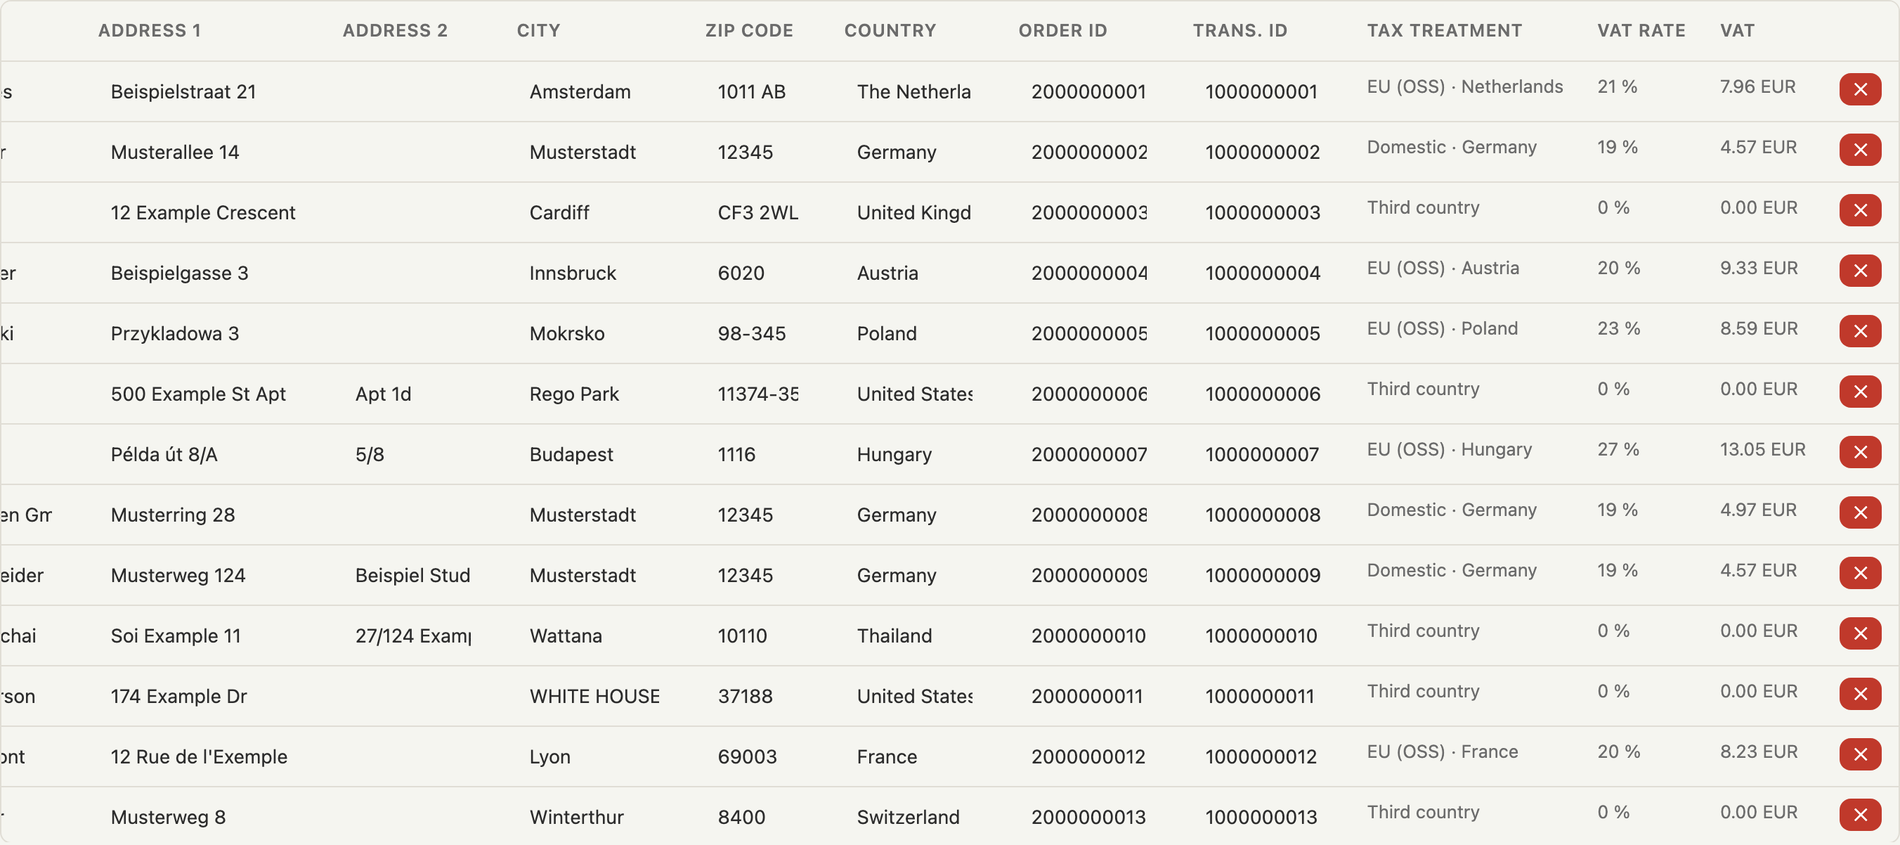Click order ID field 2000000012

click(x=1090, y=757)
